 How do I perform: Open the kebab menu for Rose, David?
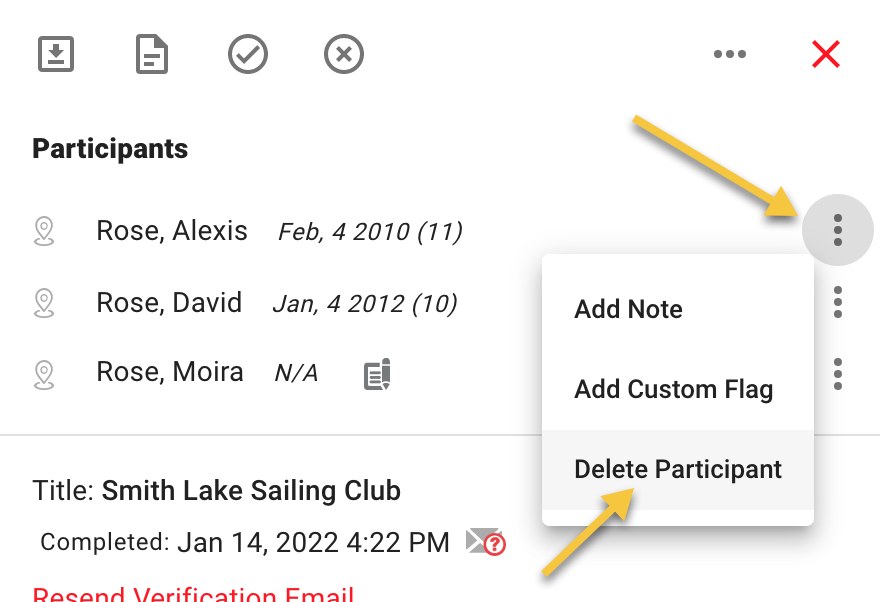(837, 302)
